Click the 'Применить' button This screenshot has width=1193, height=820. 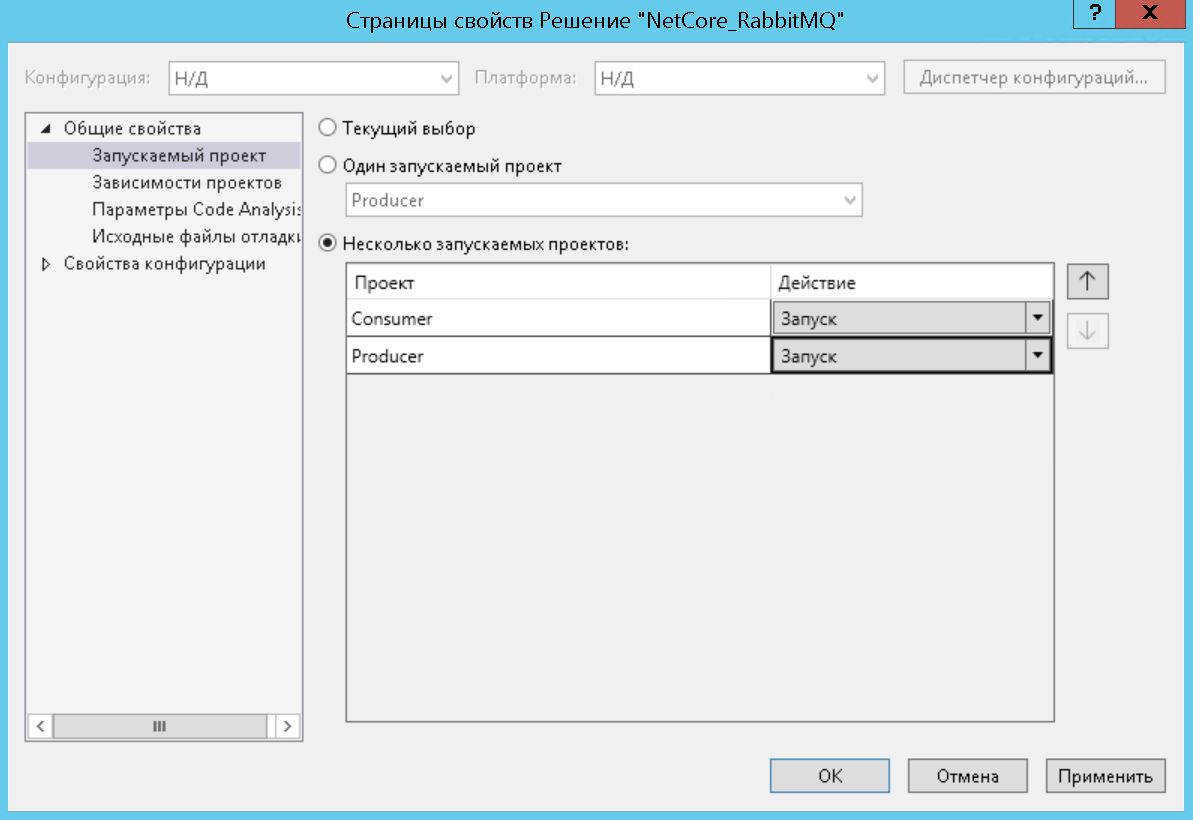[1105, 776]
